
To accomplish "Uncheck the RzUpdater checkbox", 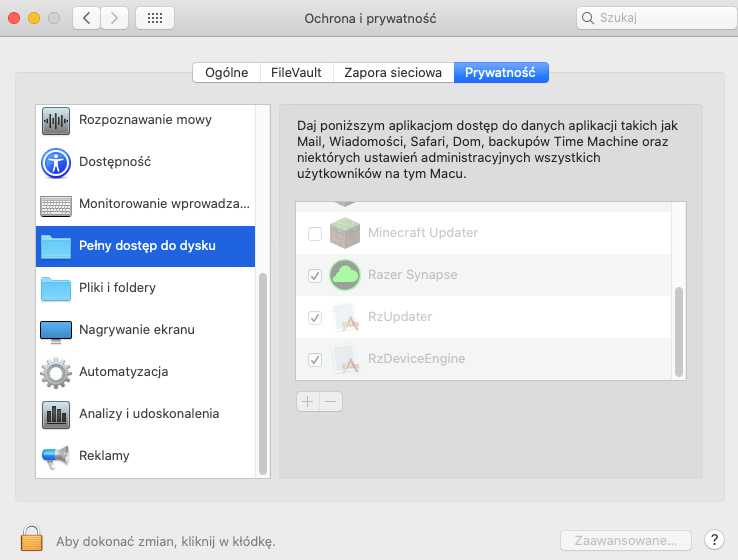I will click(x=314, y=318).
